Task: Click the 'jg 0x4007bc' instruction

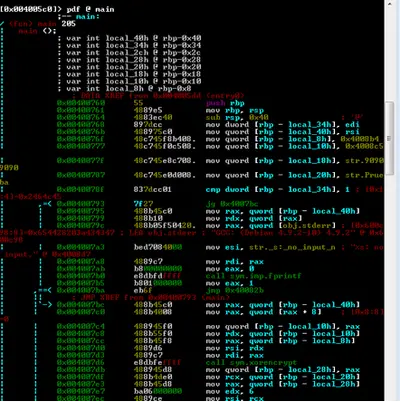Action: coord(232,204)
